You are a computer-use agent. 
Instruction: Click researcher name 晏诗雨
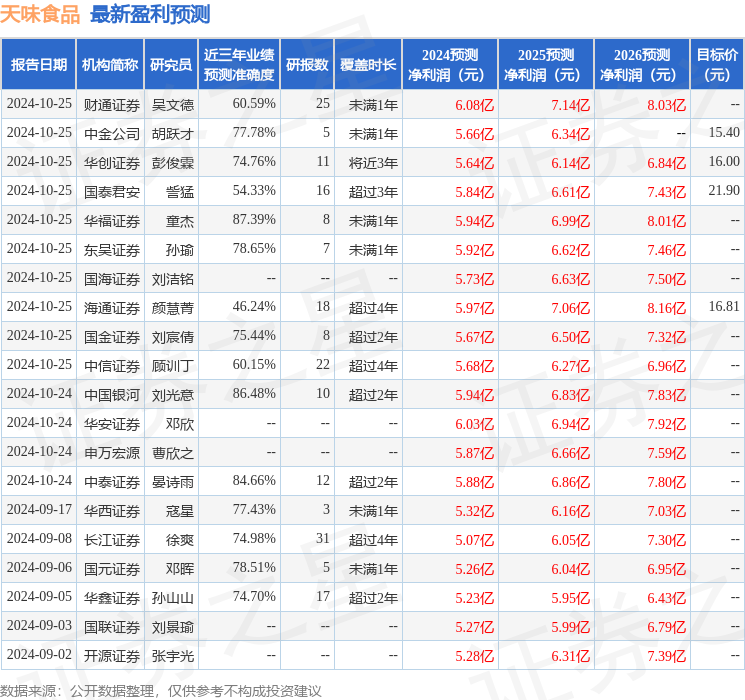172,481
